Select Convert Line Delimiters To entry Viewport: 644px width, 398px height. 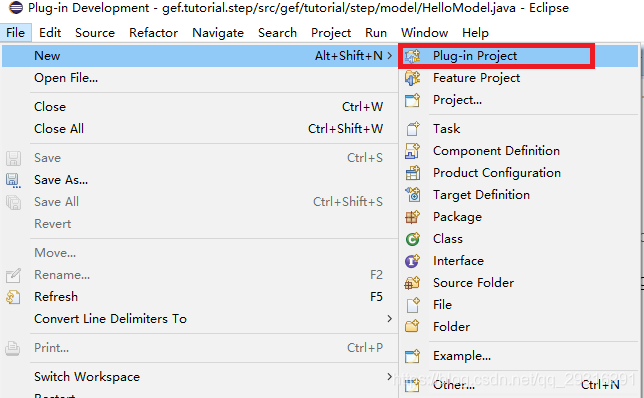200,319
